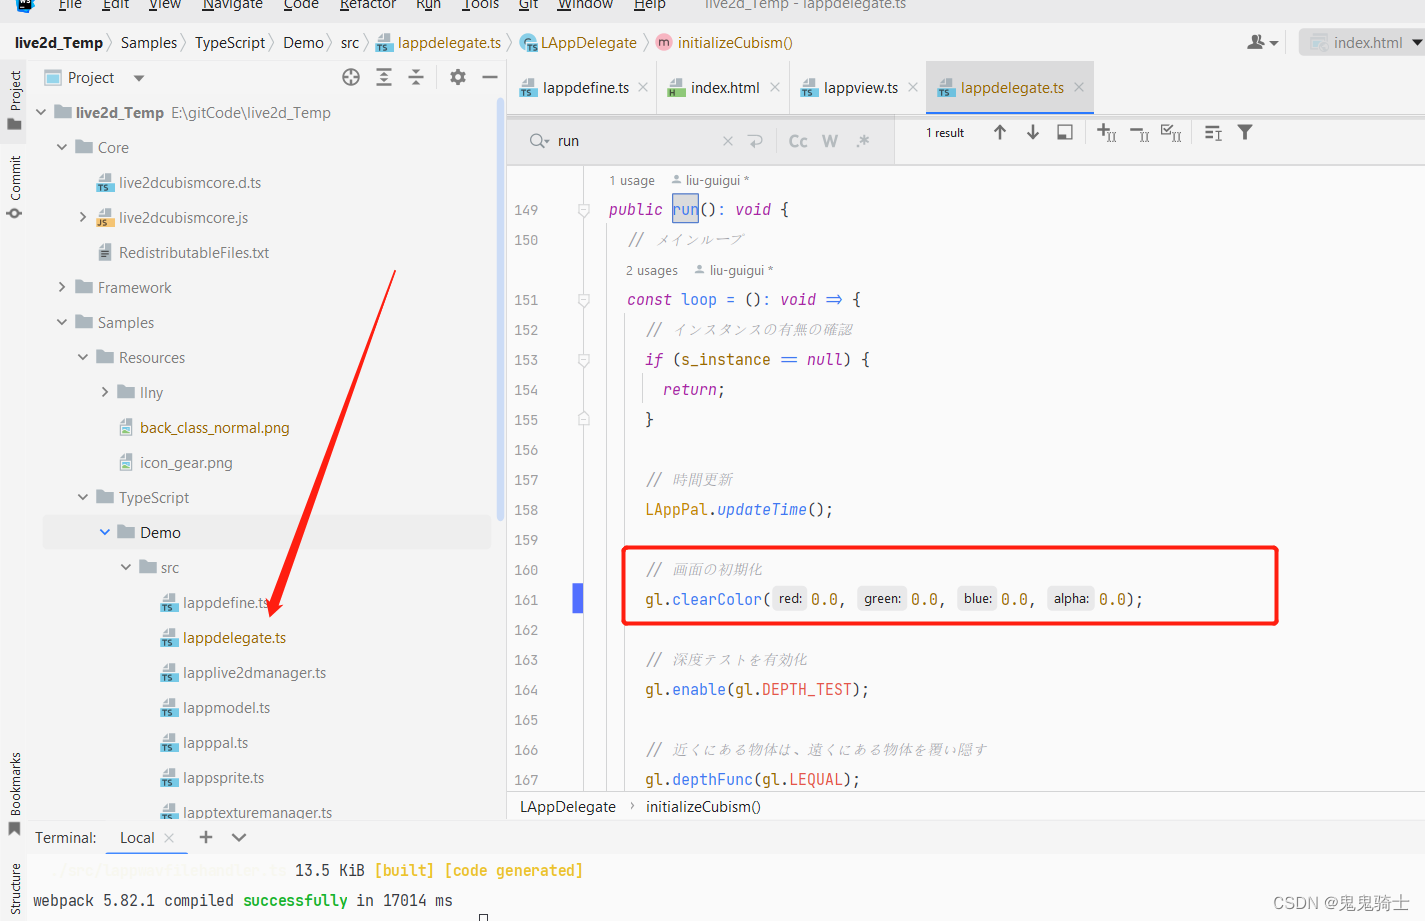Select the Local terminal tab
1425x921 pixels.
[x=137, y=838]
